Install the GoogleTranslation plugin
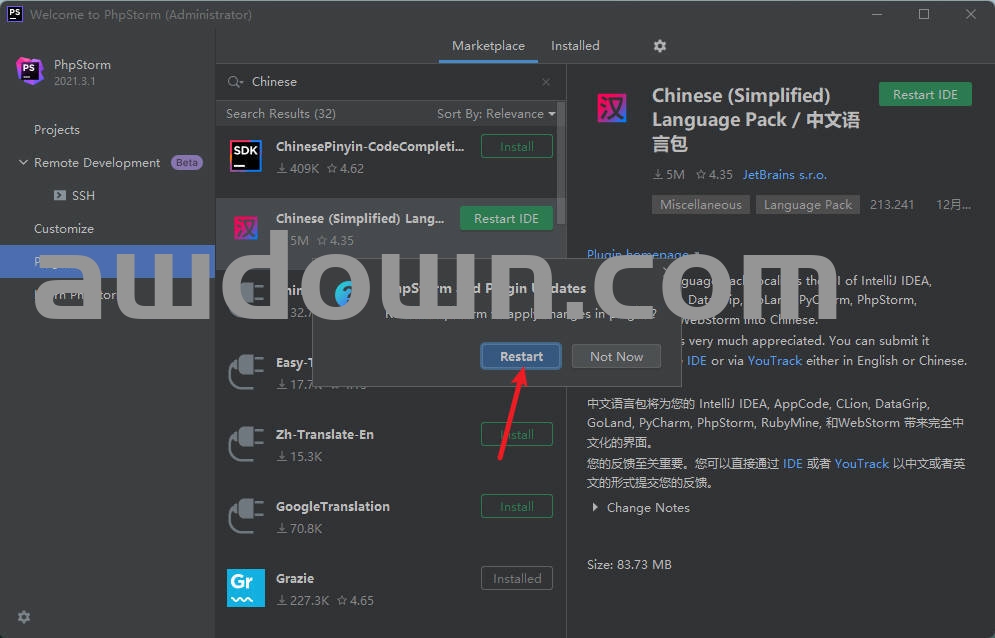The image size is (995, 638). [516, 507]
